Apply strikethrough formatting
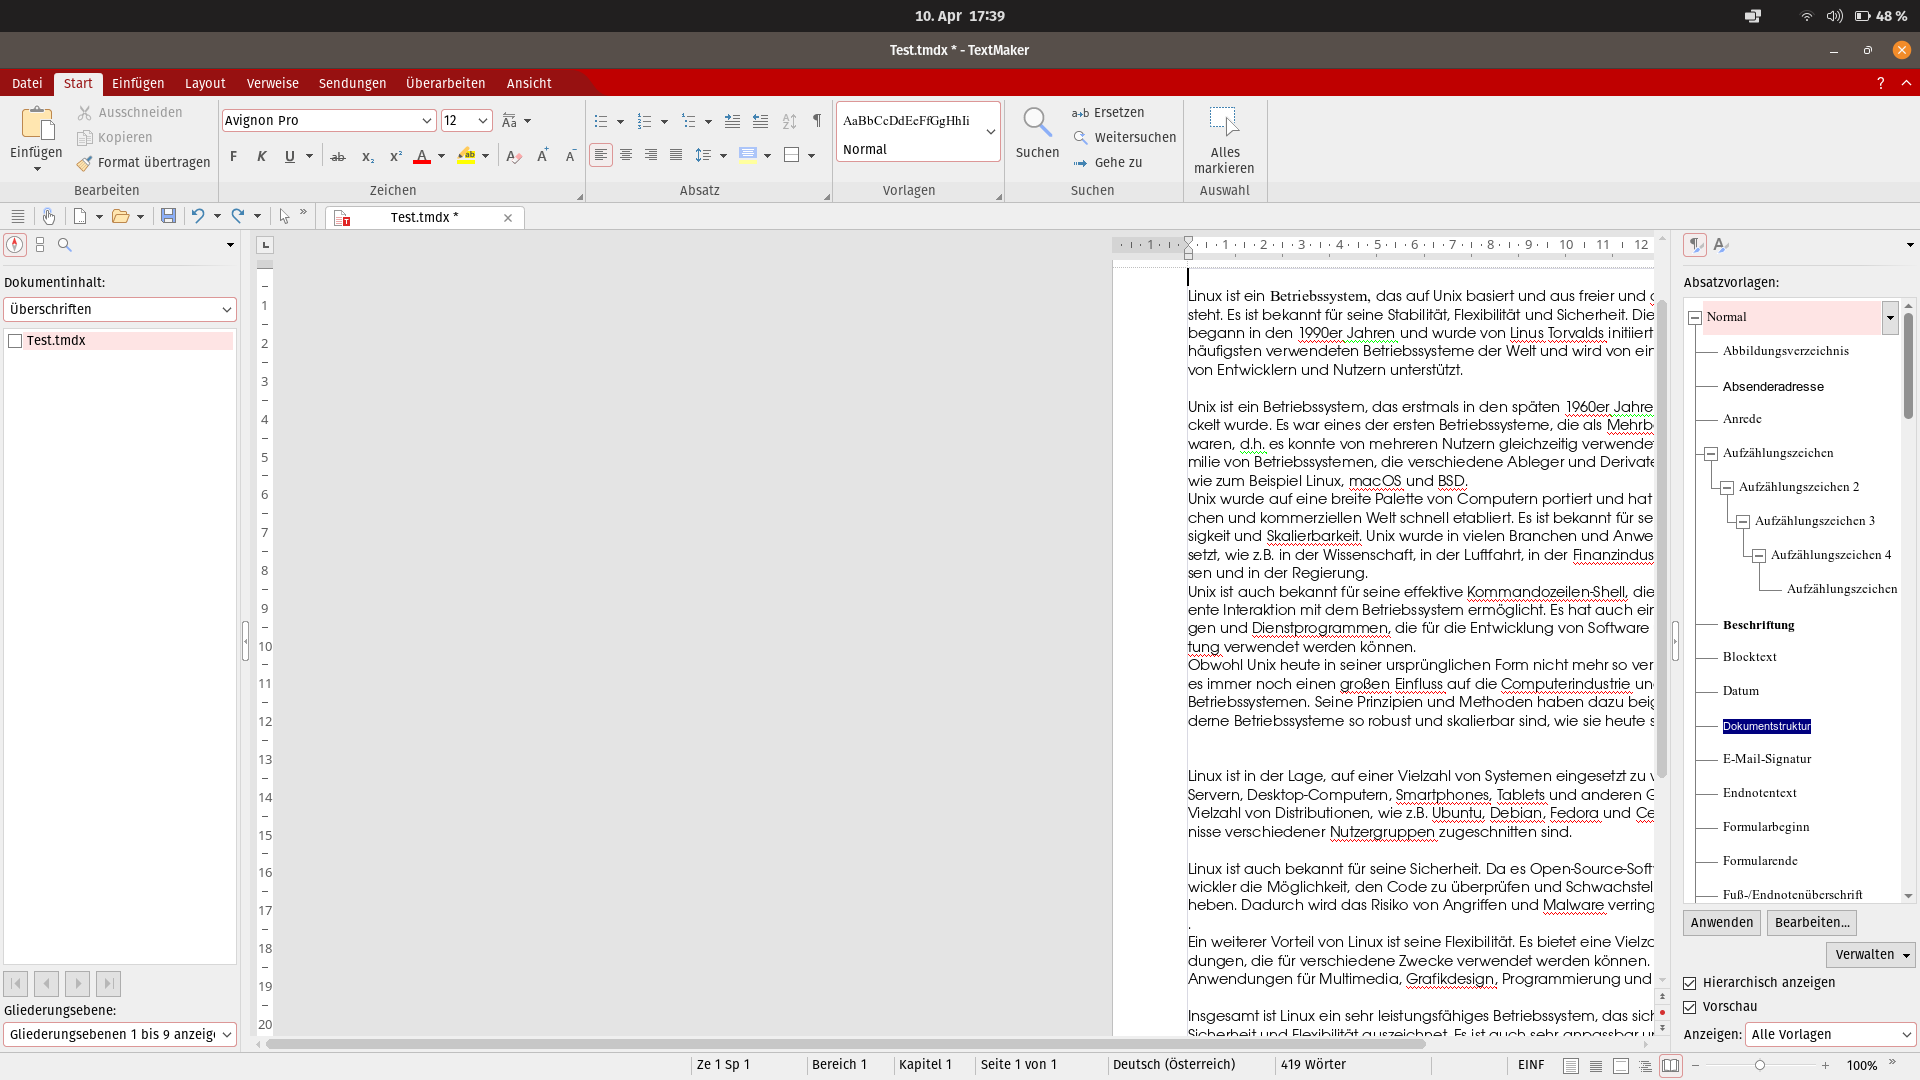The height and width of the screenshot is (1080, 1920). (338, 156)
